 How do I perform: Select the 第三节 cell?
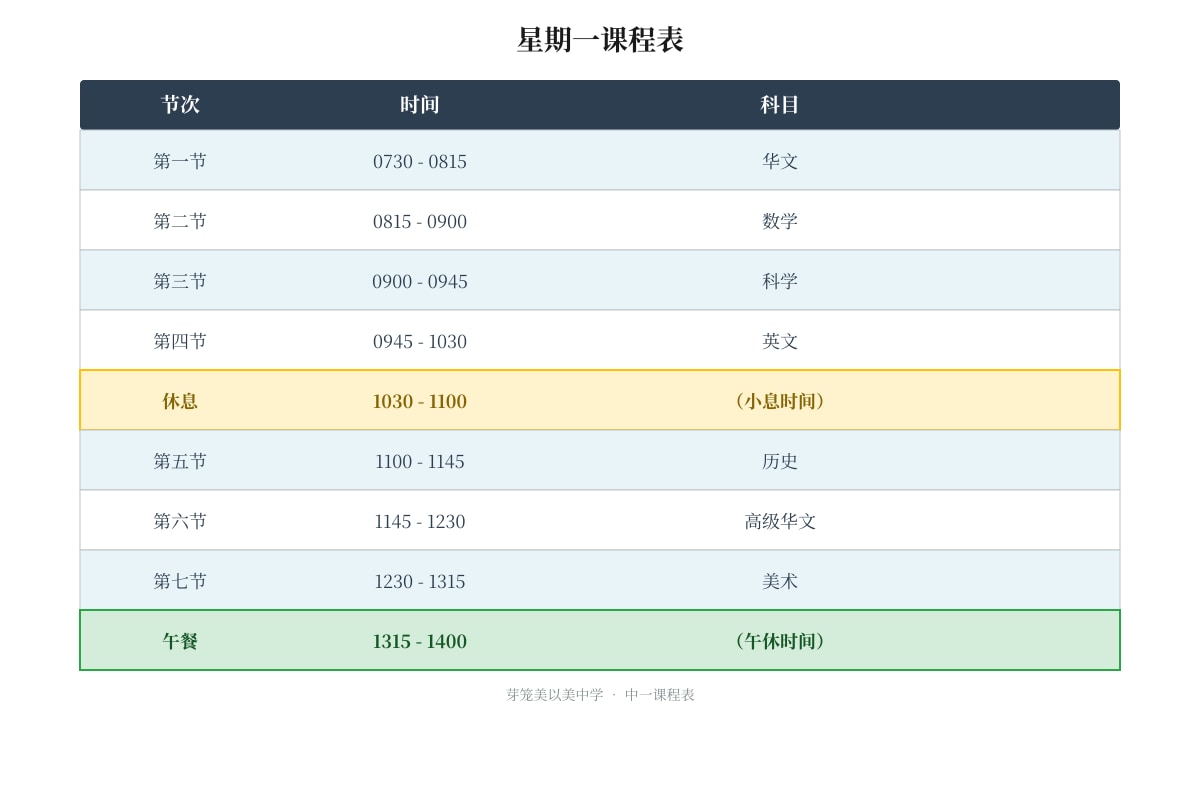point(180,281)
